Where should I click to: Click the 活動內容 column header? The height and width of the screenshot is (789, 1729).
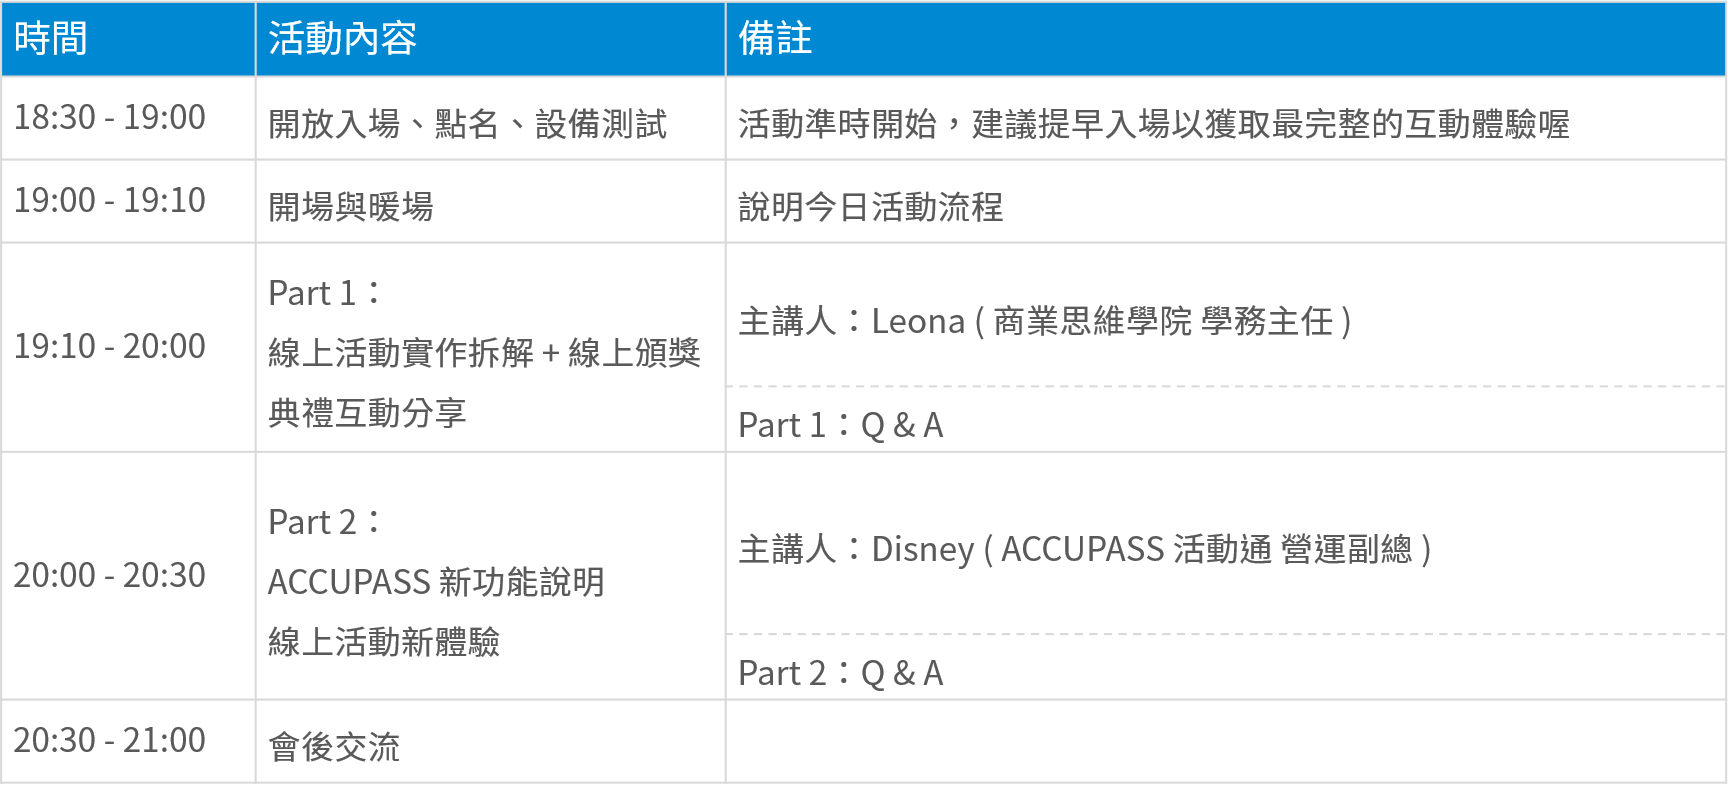coord(342,39)
